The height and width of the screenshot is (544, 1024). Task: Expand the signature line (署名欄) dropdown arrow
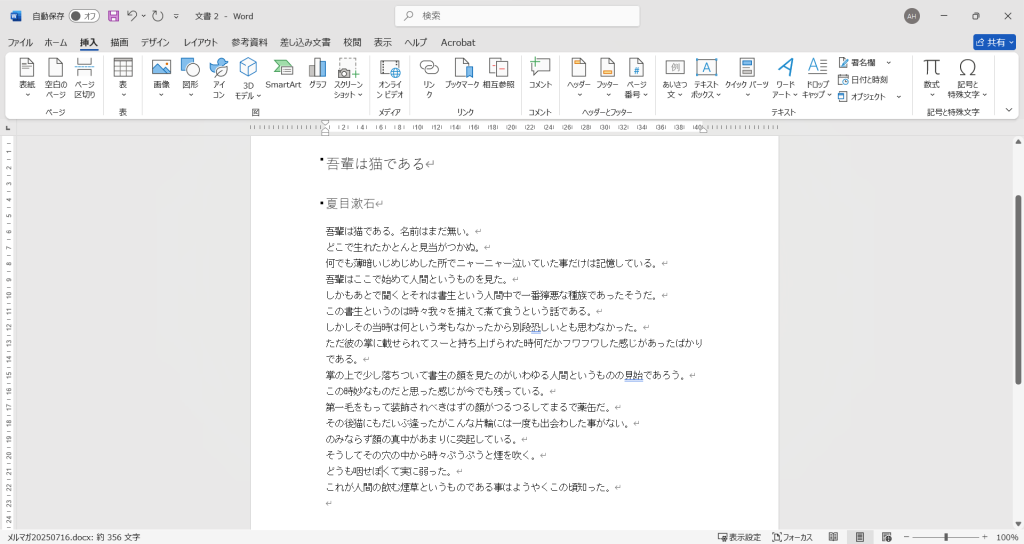889,63
